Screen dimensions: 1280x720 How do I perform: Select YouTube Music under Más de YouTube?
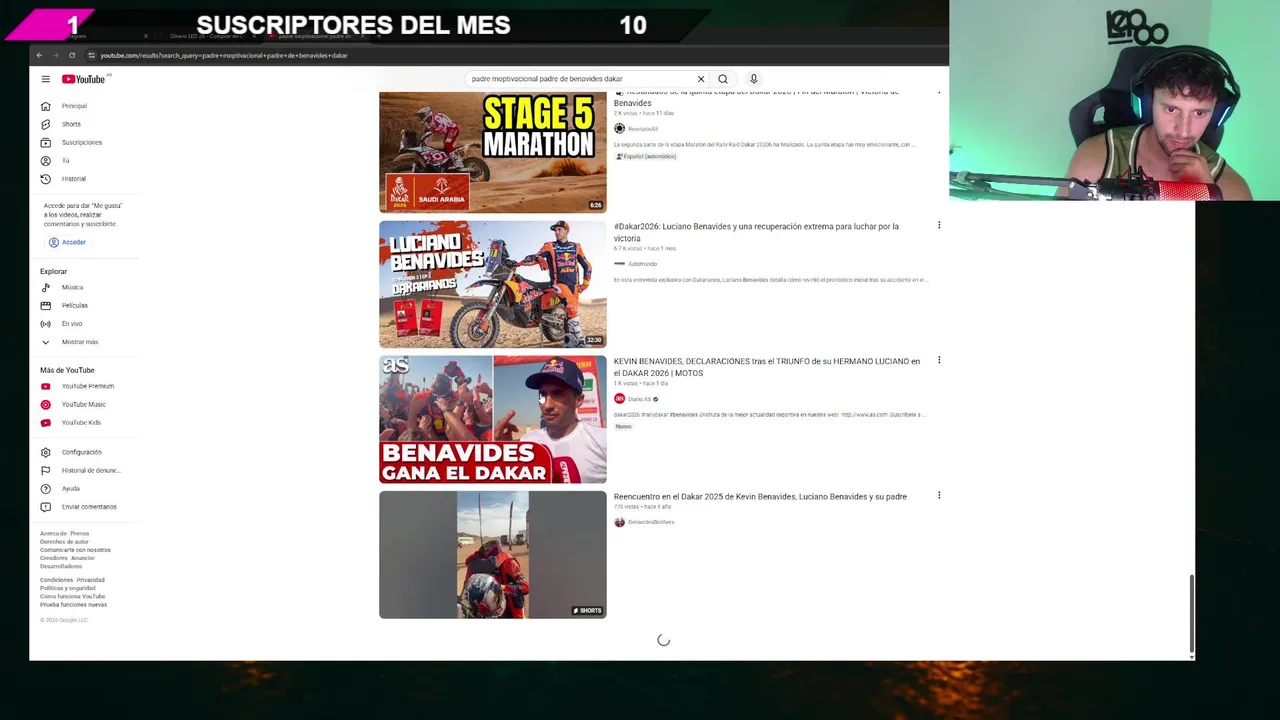[x=84, y=404]
